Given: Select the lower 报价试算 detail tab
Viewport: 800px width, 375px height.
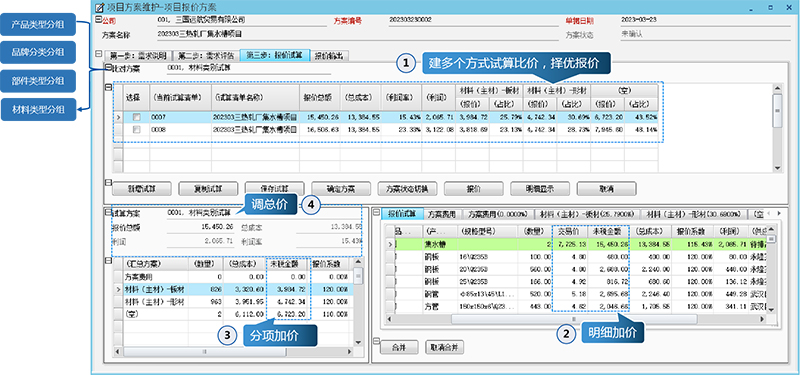Looking at the screenshot, I should click(402, 214).
